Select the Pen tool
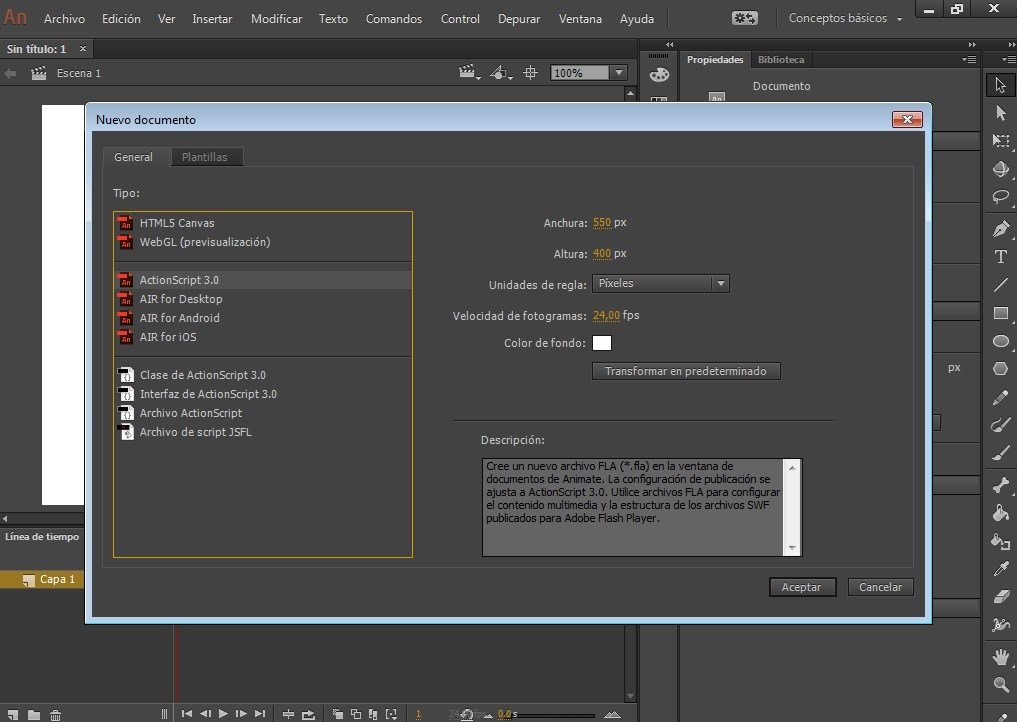This screenshot has width=1017, height=722. click(1000, 228)
